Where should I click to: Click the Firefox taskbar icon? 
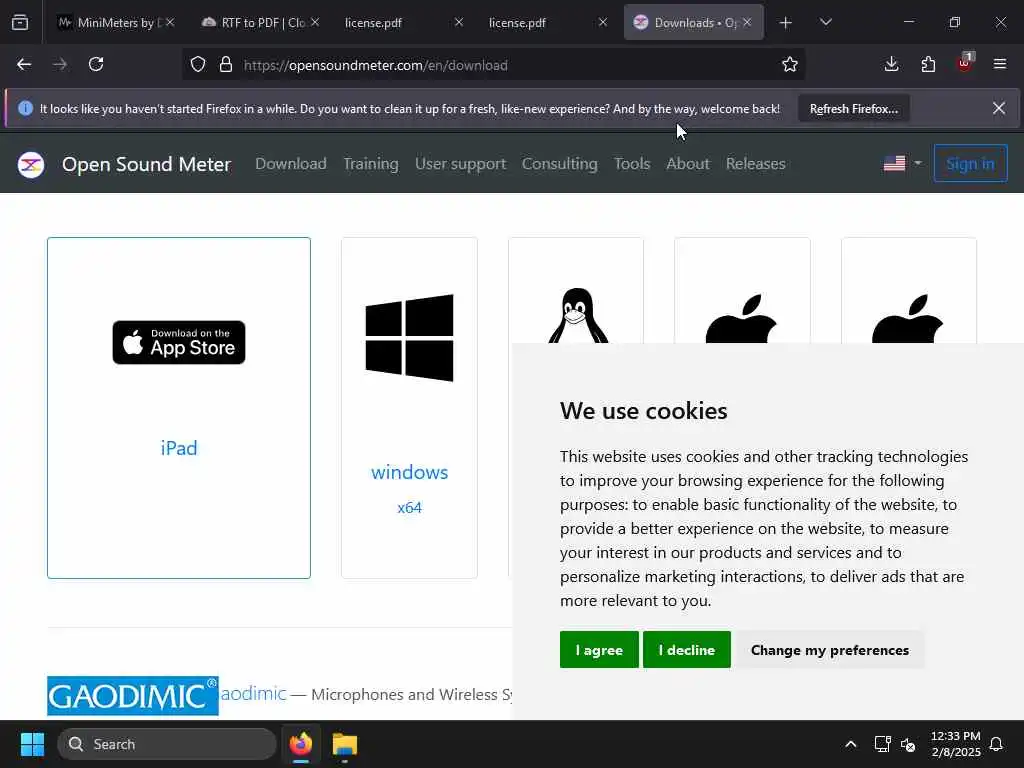(300, 744)
